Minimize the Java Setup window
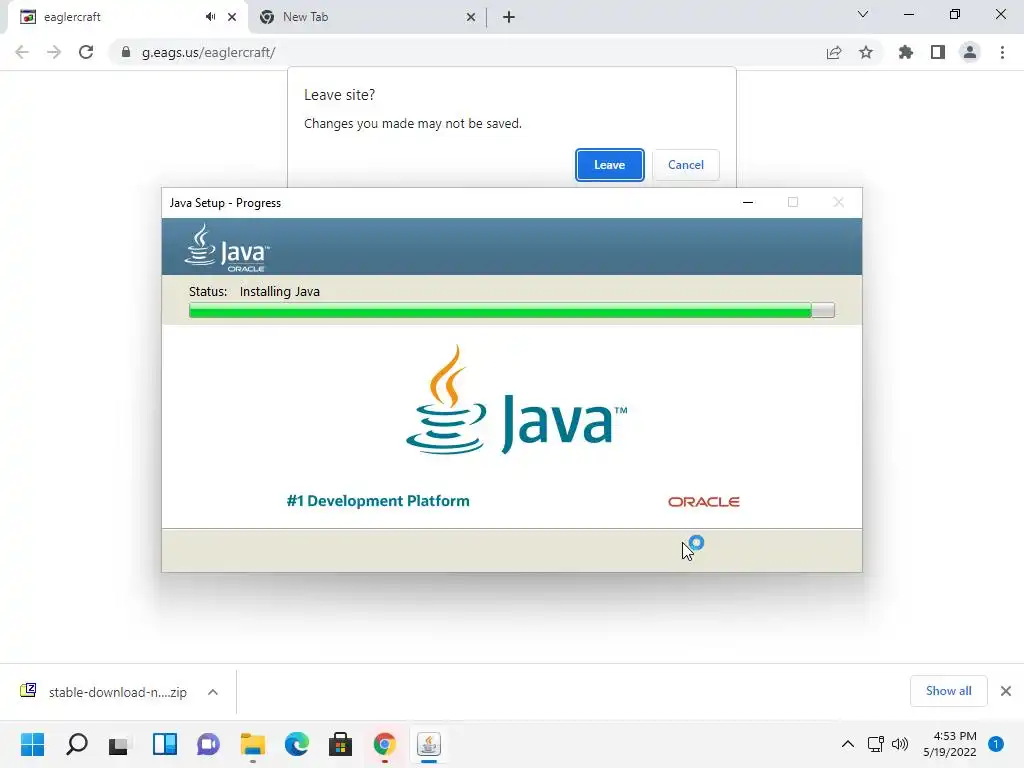This screenshot has width=1024, height=768. pyautogui.click(x=748, y=202)
